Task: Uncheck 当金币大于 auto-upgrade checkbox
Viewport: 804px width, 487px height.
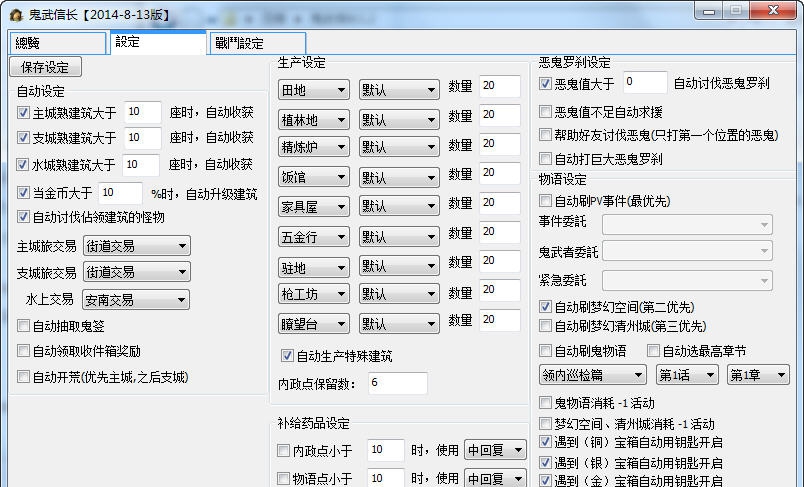Action: [23, 193]
